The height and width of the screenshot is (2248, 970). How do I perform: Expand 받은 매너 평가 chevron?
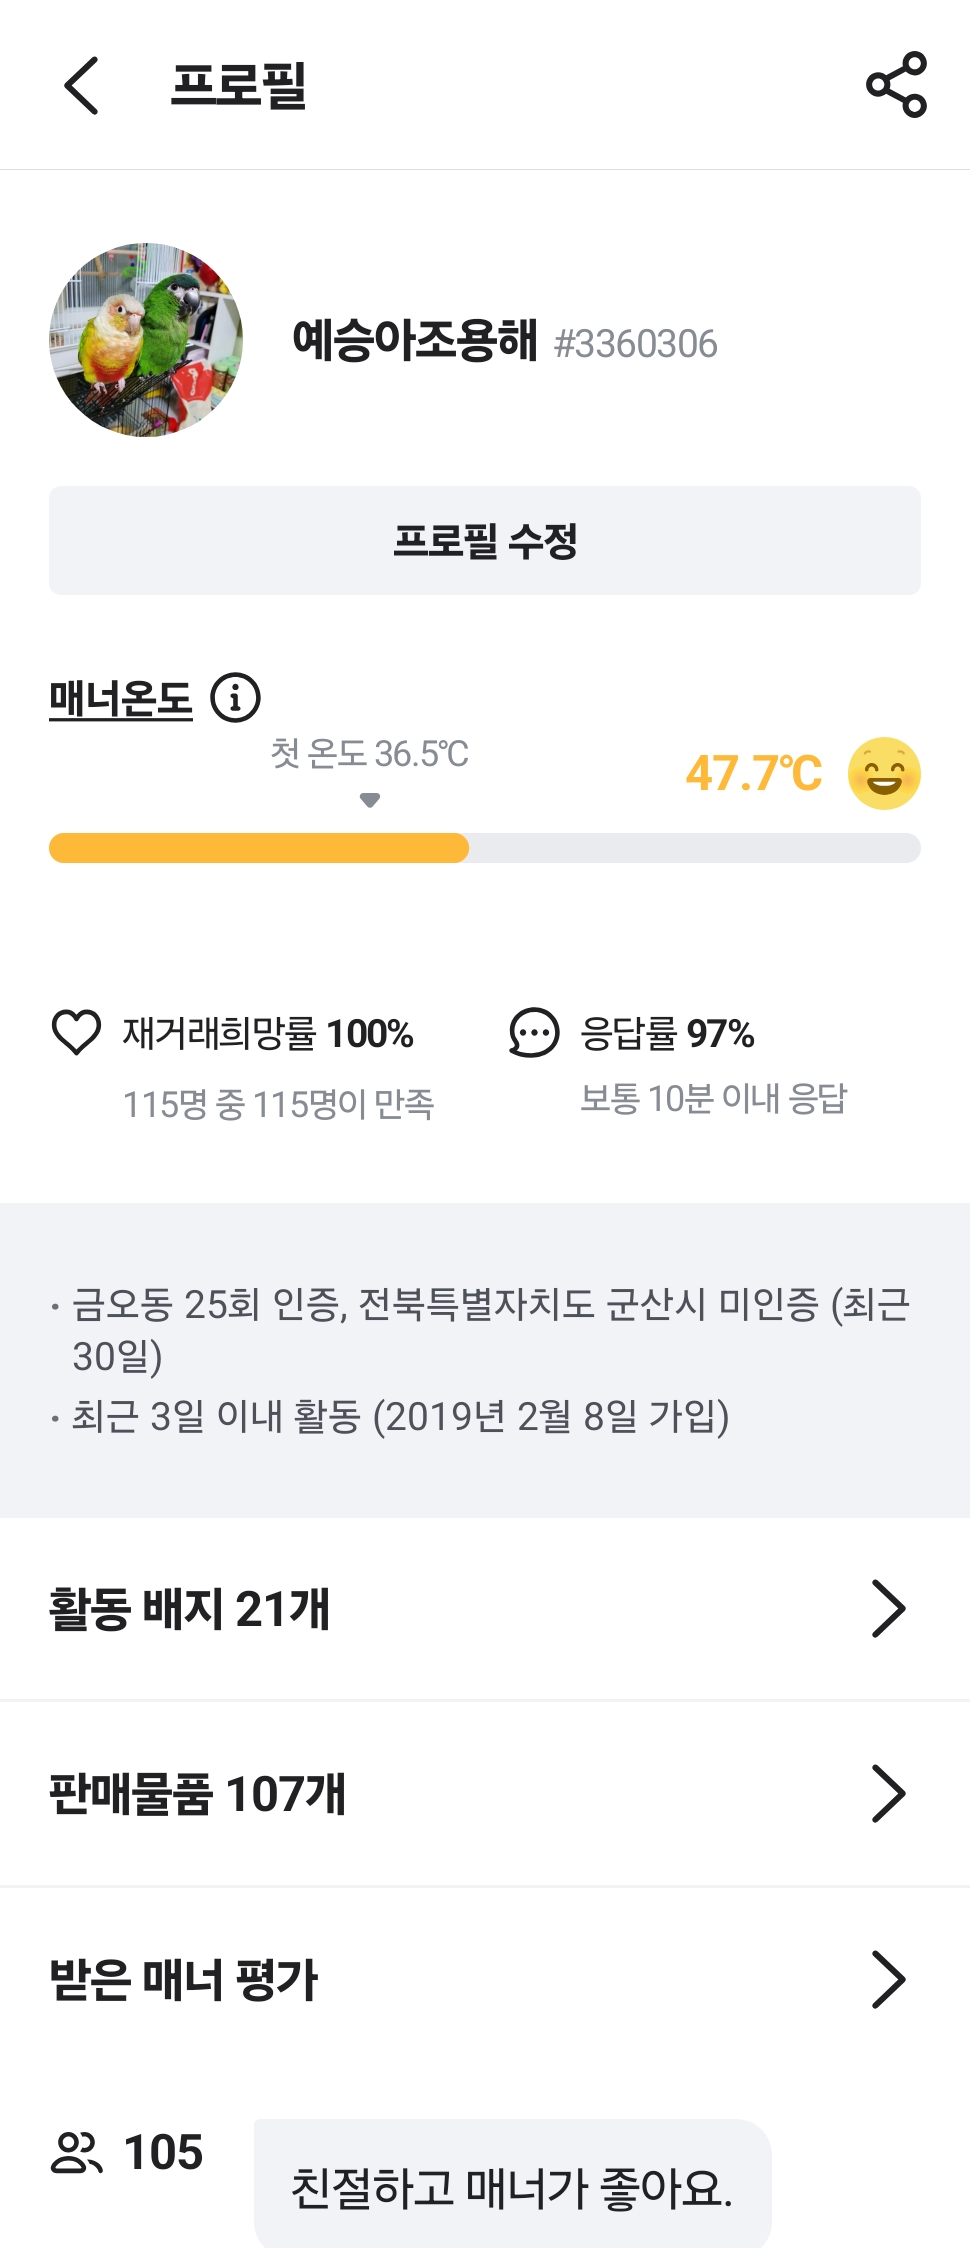point(888,1979)
